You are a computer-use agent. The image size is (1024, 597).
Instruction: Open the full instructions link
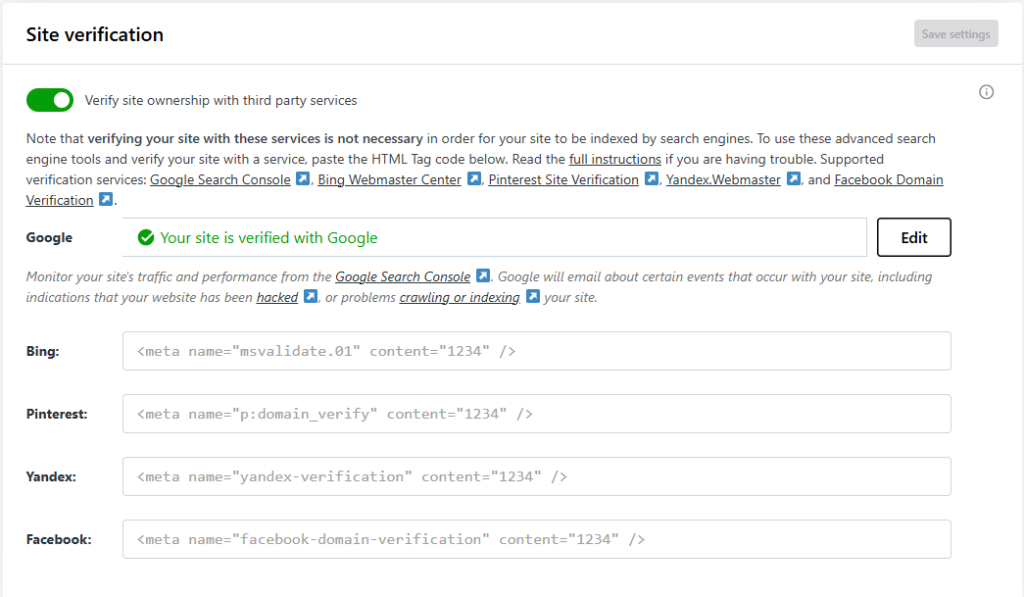(x=614, y=160)
